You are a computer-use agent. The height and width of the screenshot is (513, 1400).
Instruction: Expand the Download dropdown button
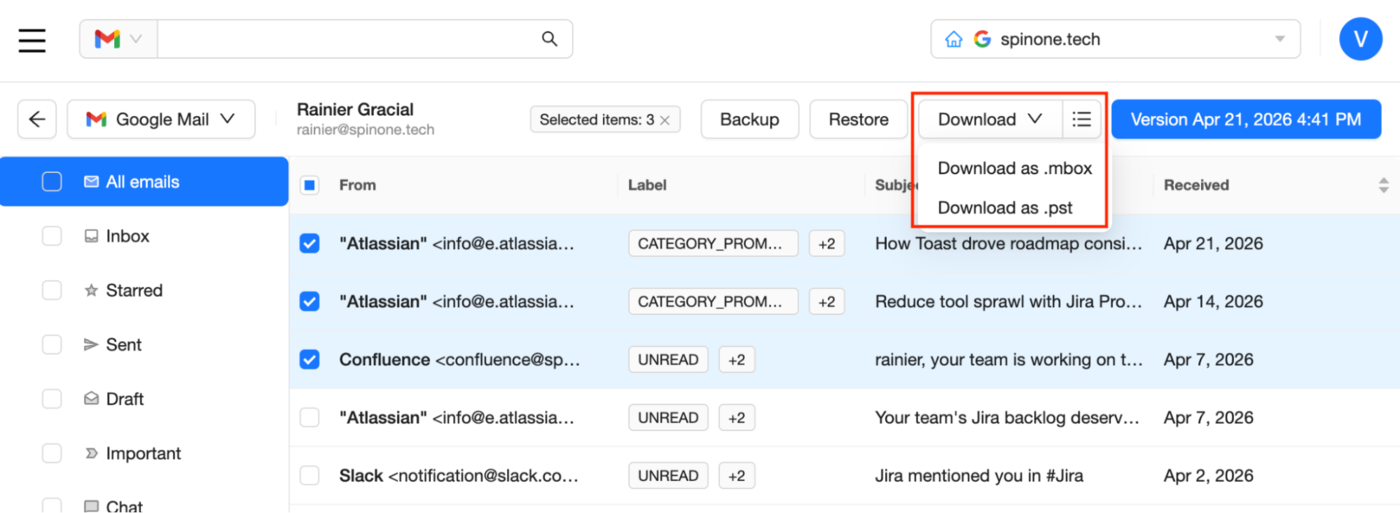(x=990, y=120)
